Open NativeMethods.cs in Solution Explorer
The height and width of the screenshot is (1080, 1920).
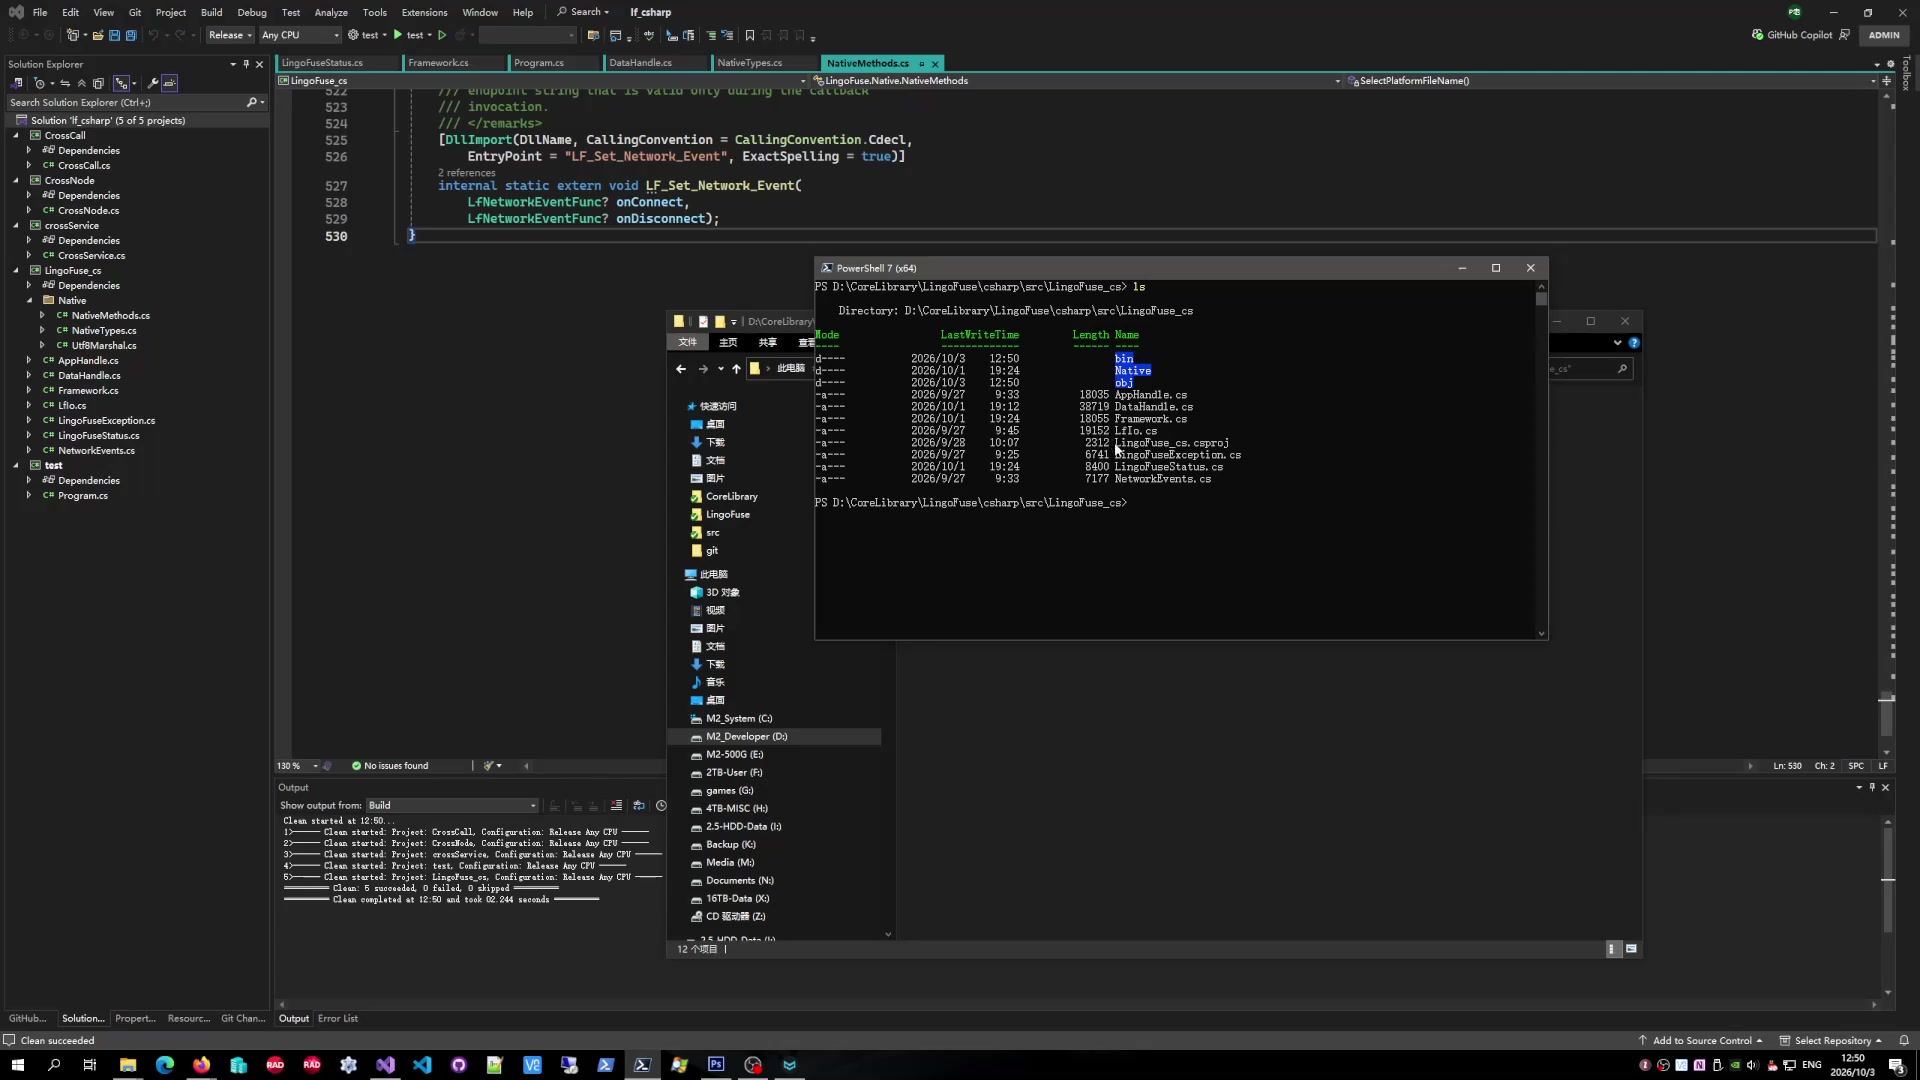click(x=110, y=315)
